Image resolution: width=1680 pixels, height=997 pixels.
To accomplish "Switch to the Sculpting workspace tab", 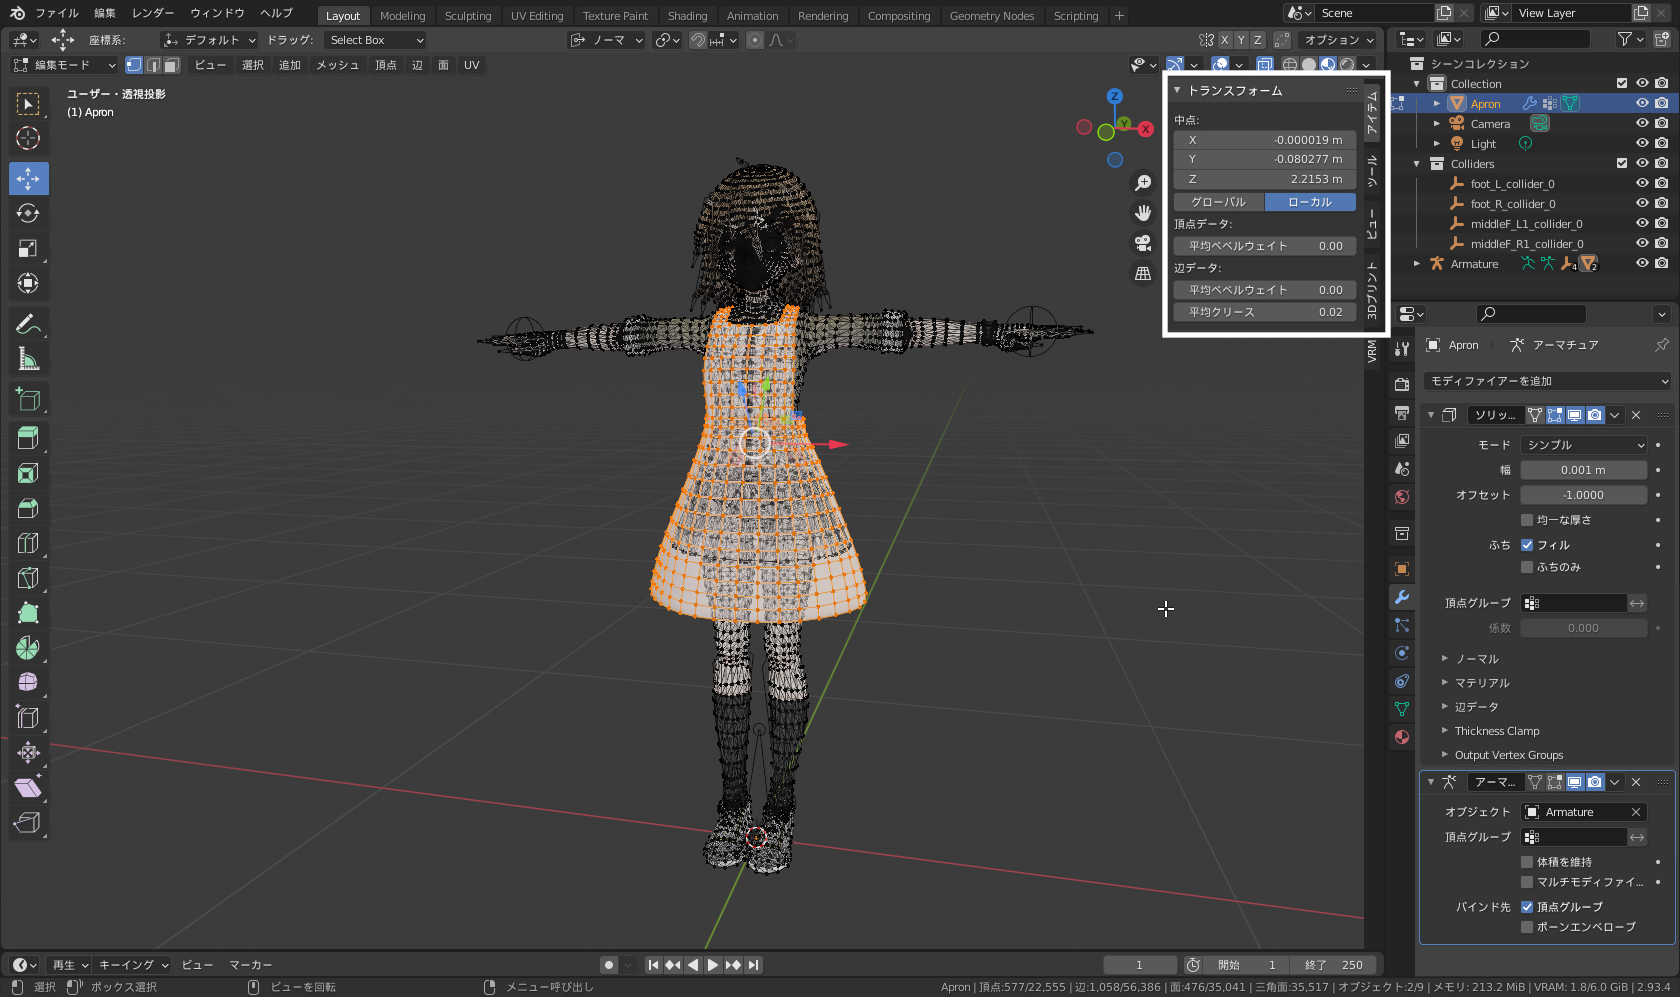I will (x=468, y=16).
